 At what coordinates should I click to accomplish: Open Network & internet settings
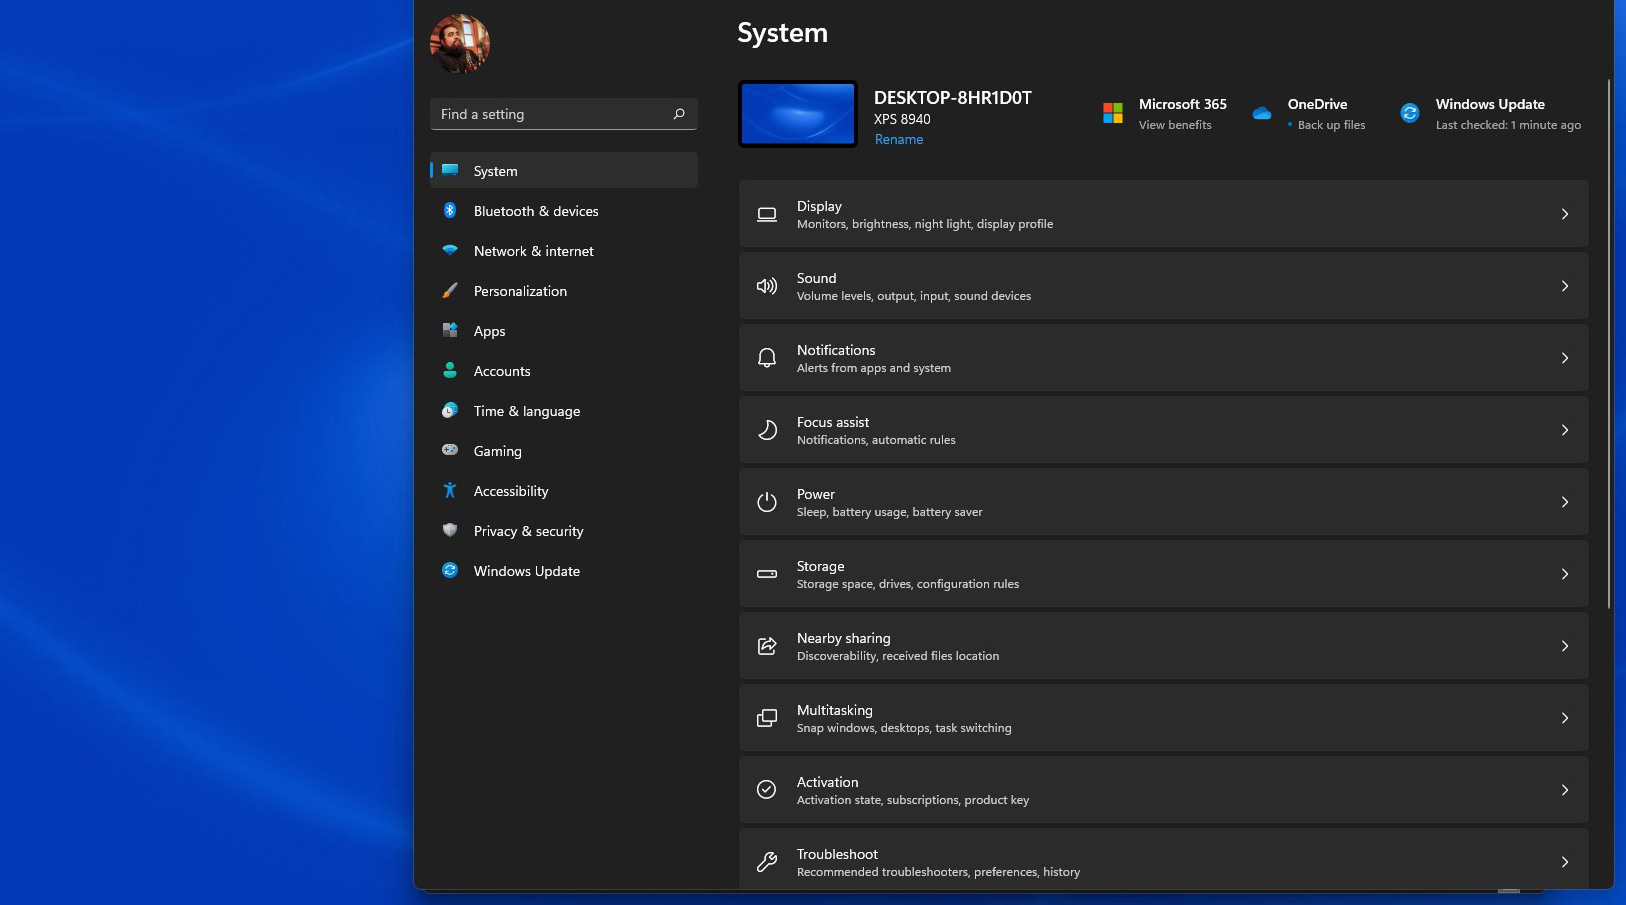coord(533,251)
